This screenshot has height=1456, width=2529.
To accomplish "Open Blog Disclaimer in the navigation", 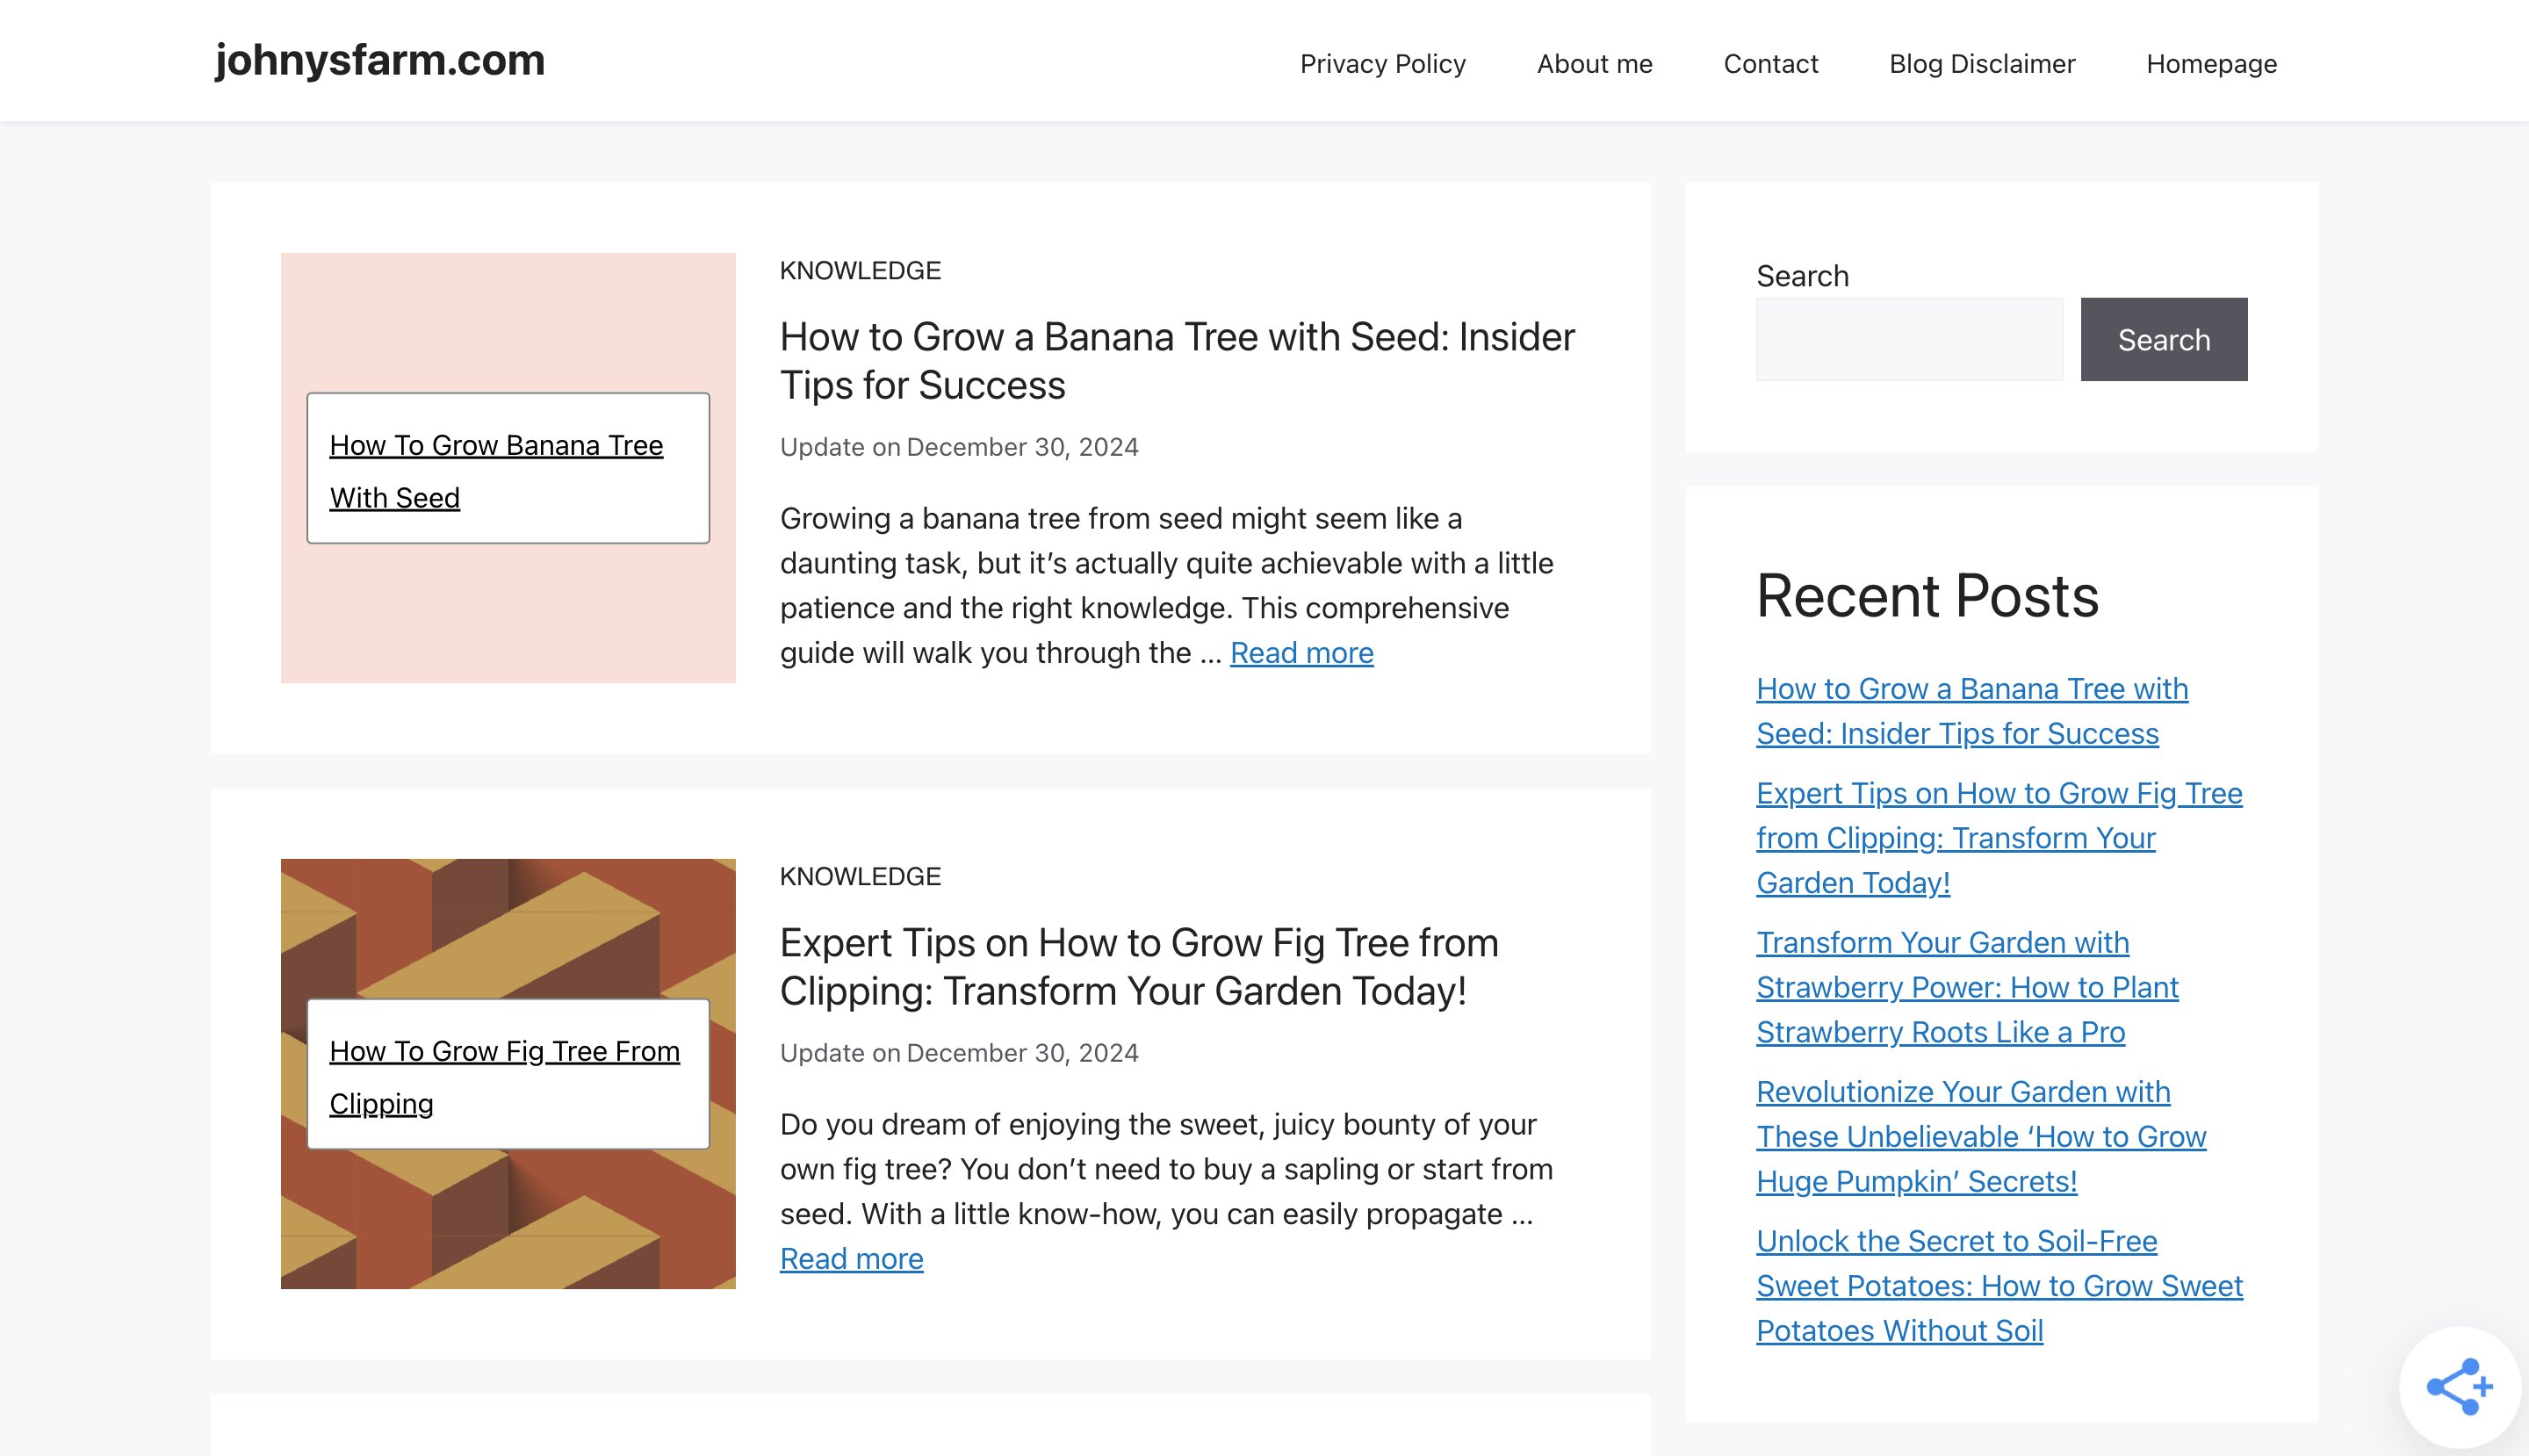I will click(x=1981, y=64).
